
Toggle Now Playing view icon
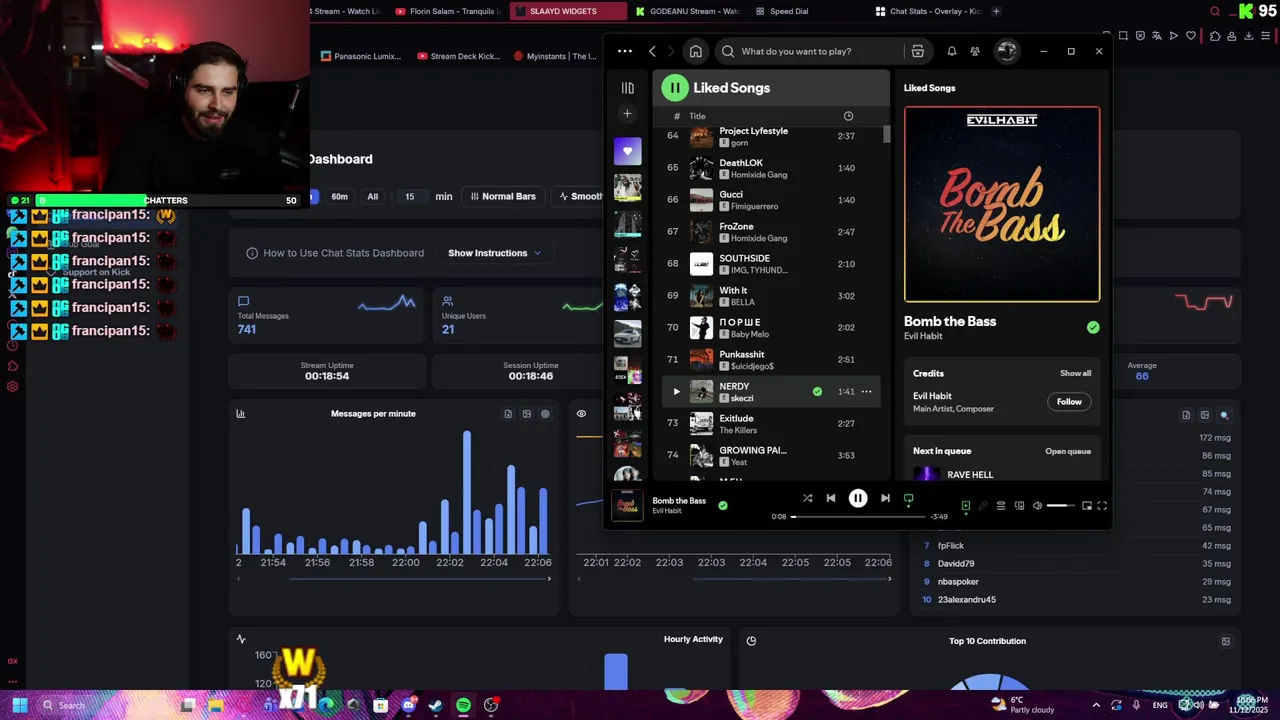coord(966,506)
